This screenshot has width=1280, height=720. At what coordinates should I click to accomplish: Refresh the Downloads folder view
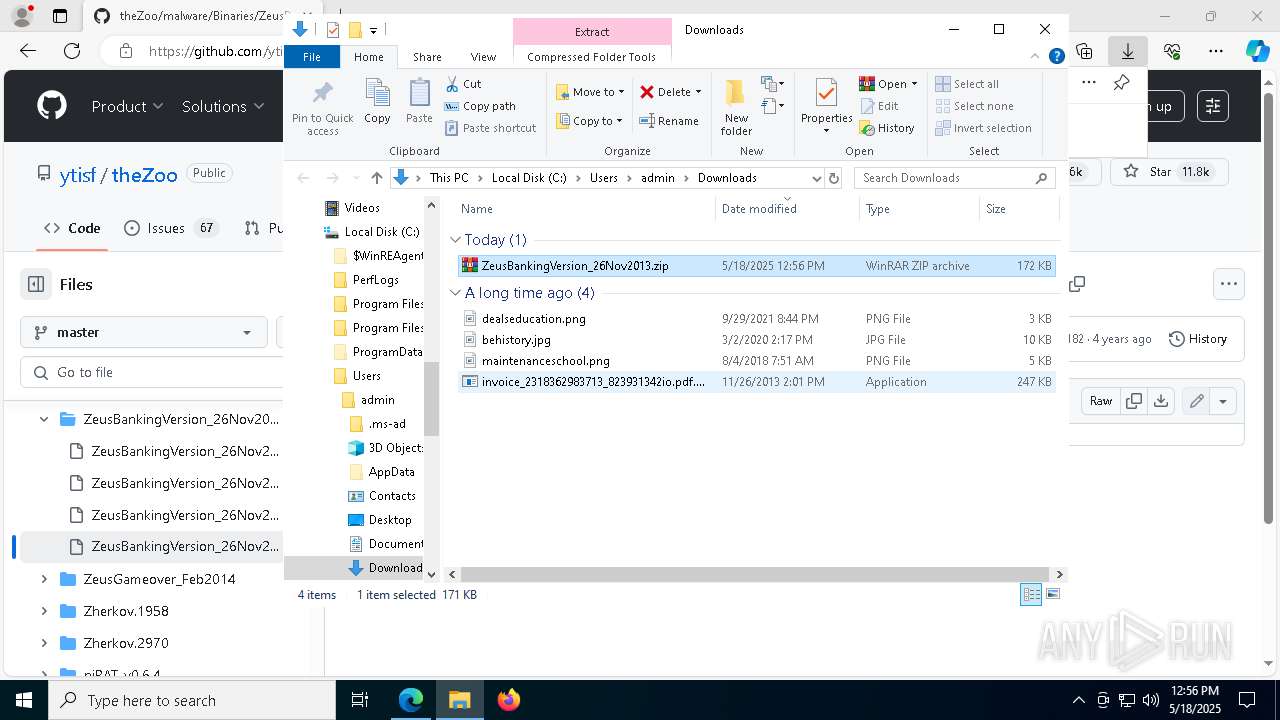834,178
